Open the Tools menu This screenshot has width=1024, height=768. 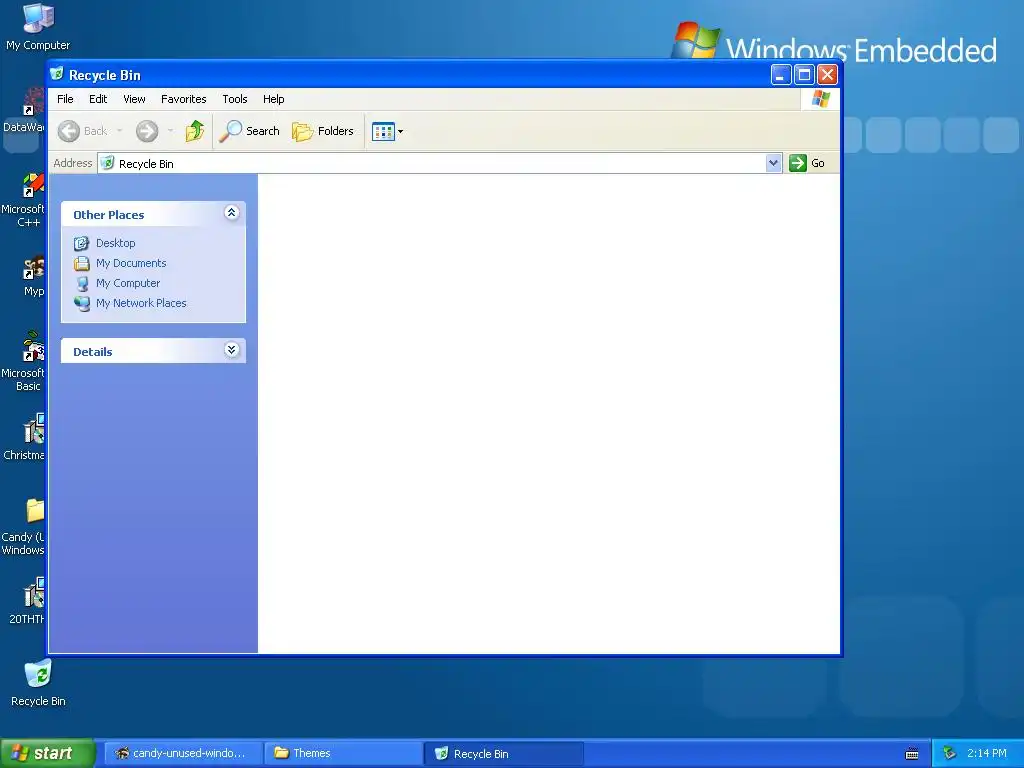pyautogui.click(x=234, y=99)
